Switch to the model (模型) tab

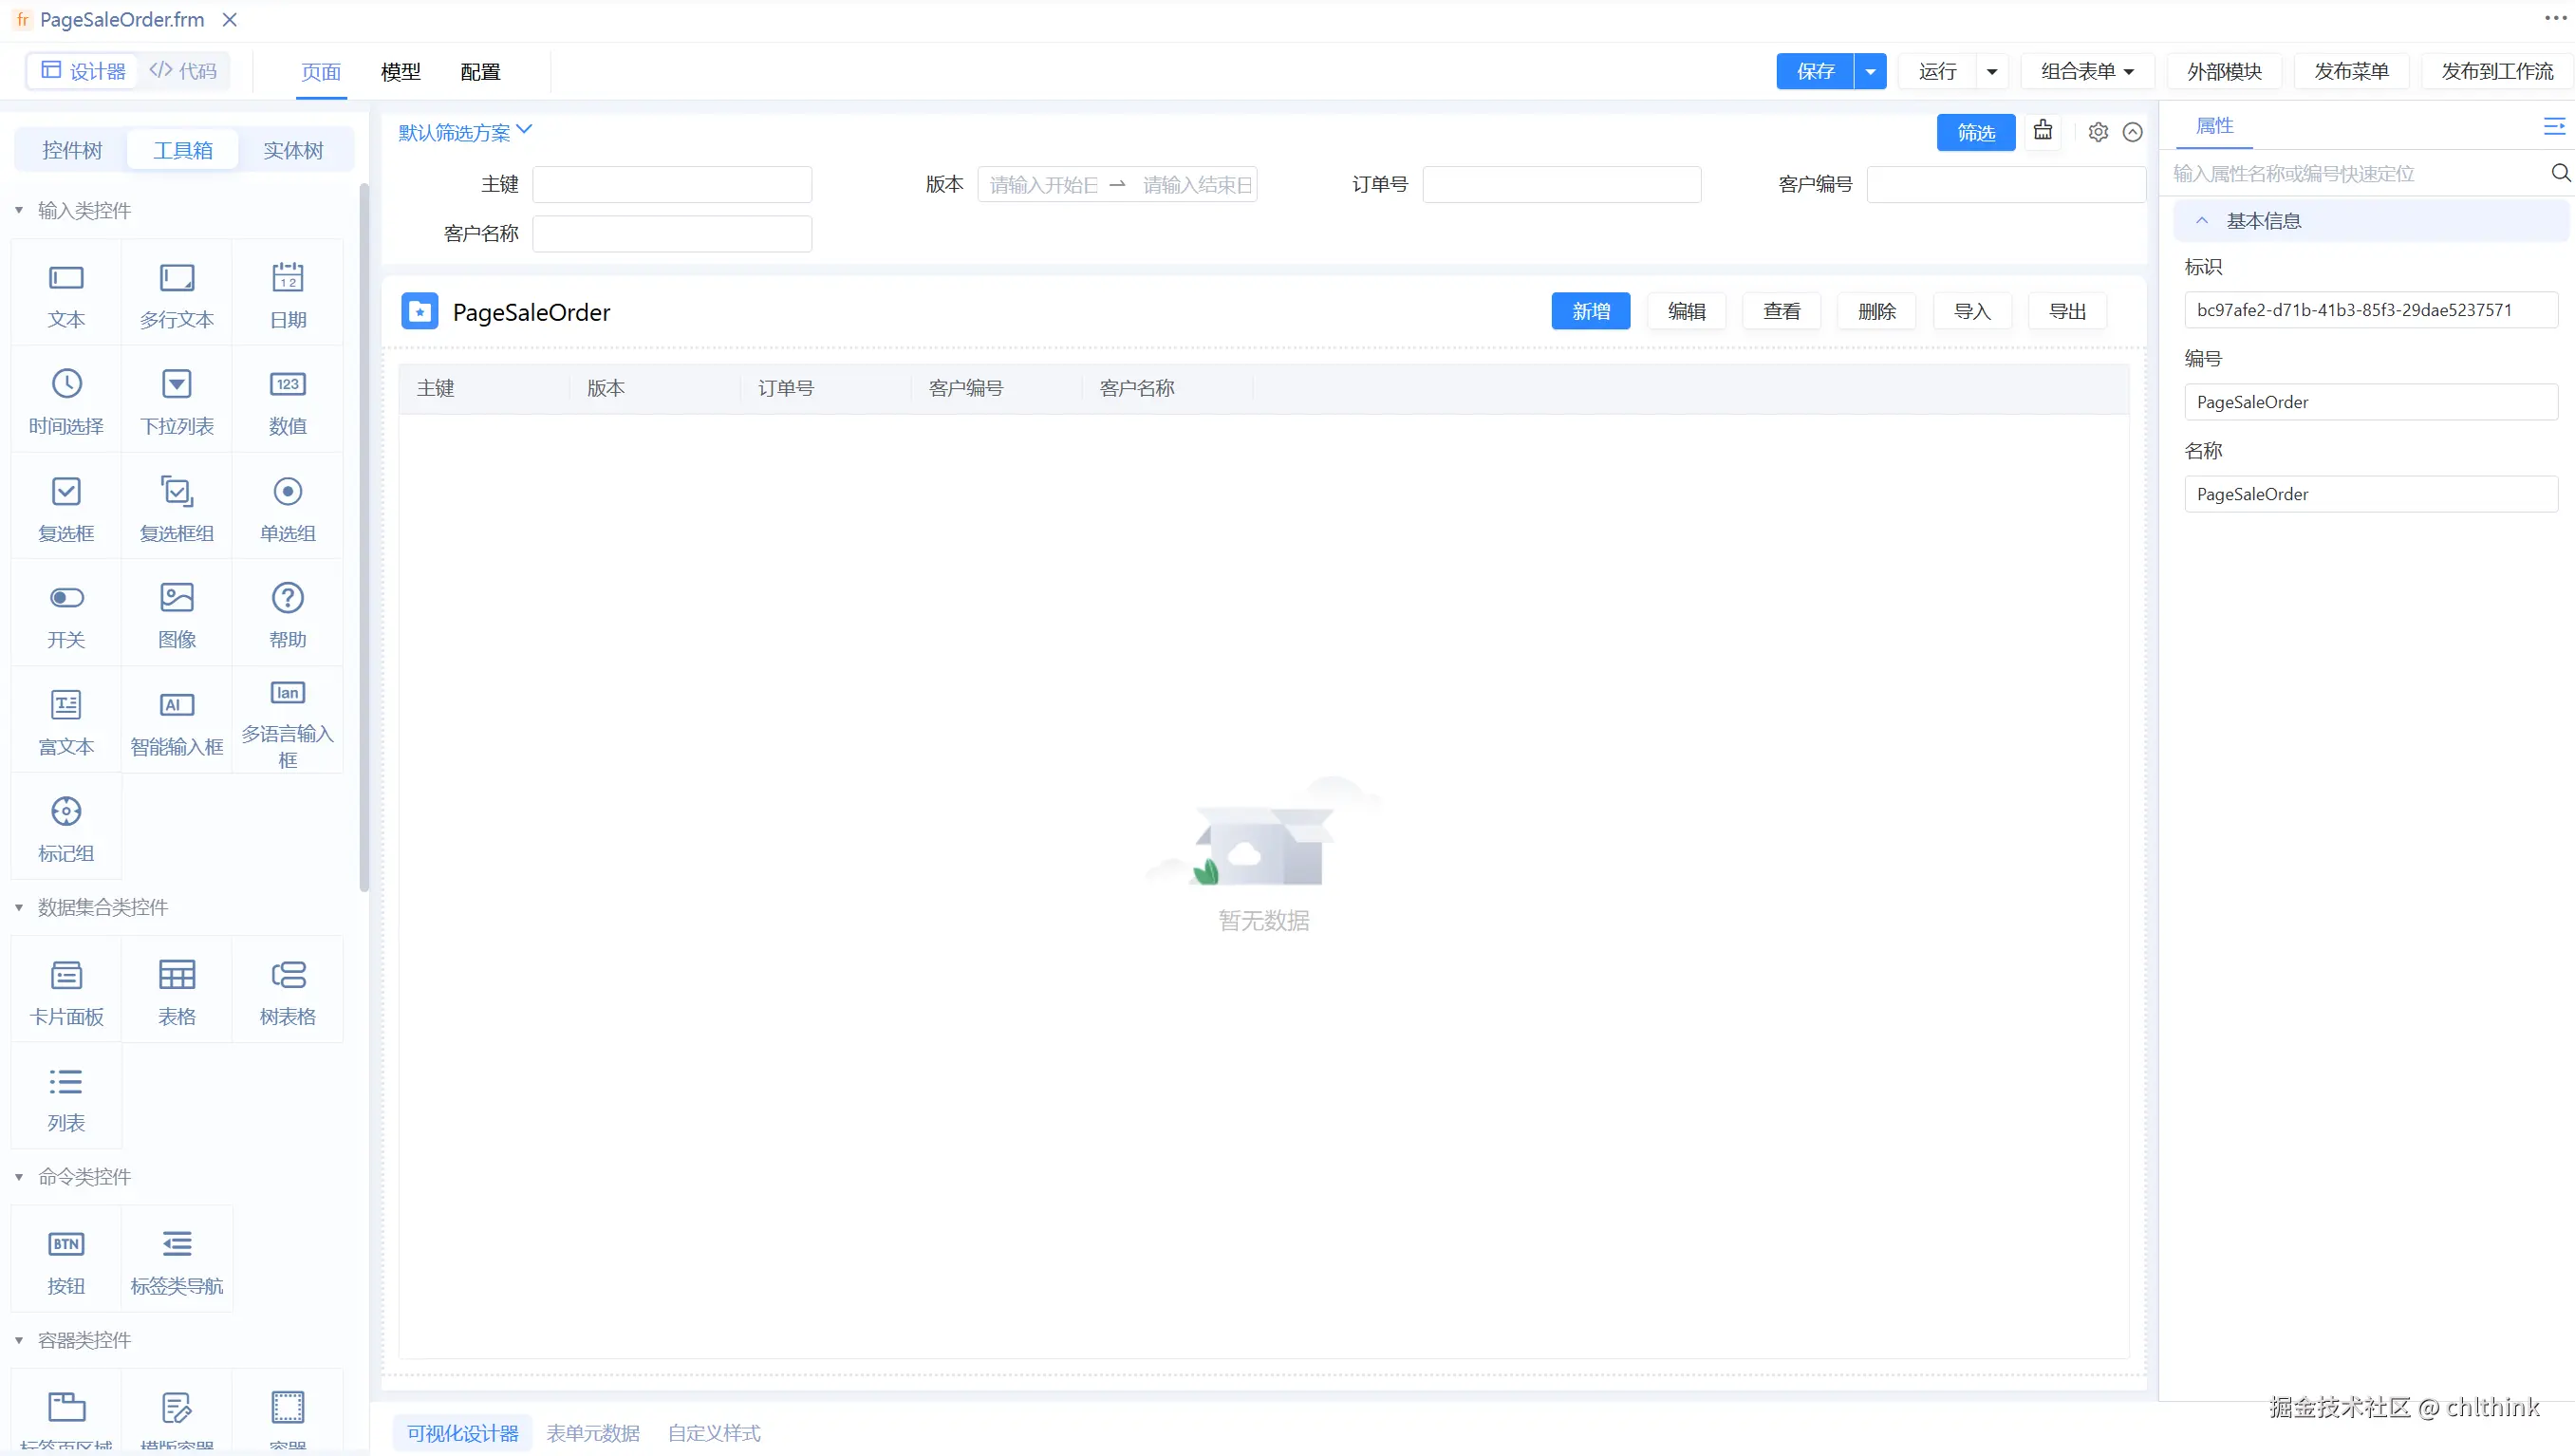(x=400, y=72)
